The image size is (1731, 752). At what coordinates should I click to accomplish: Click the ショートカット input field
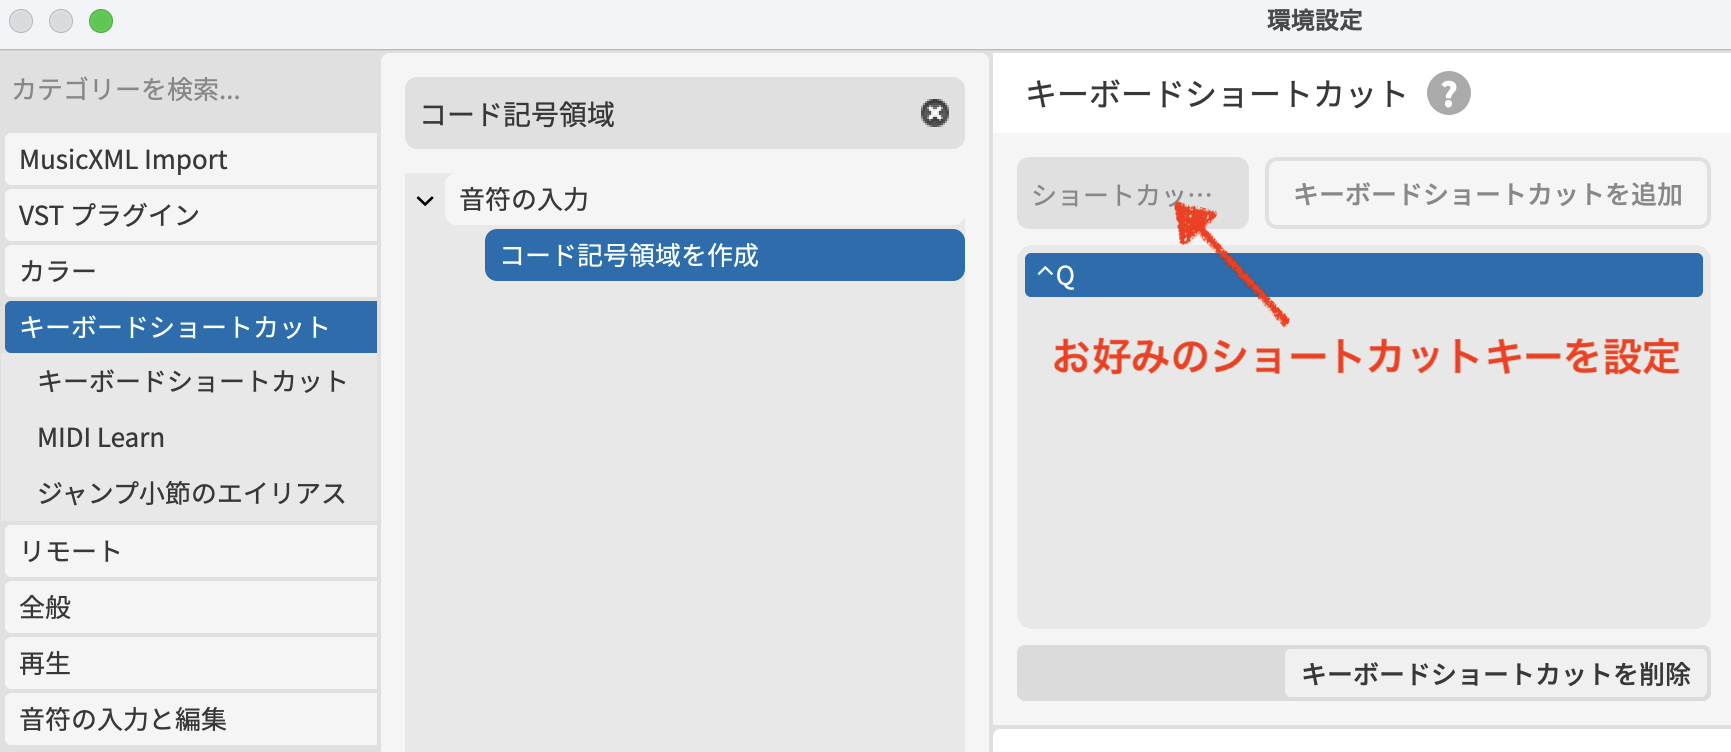[1131, 194]
